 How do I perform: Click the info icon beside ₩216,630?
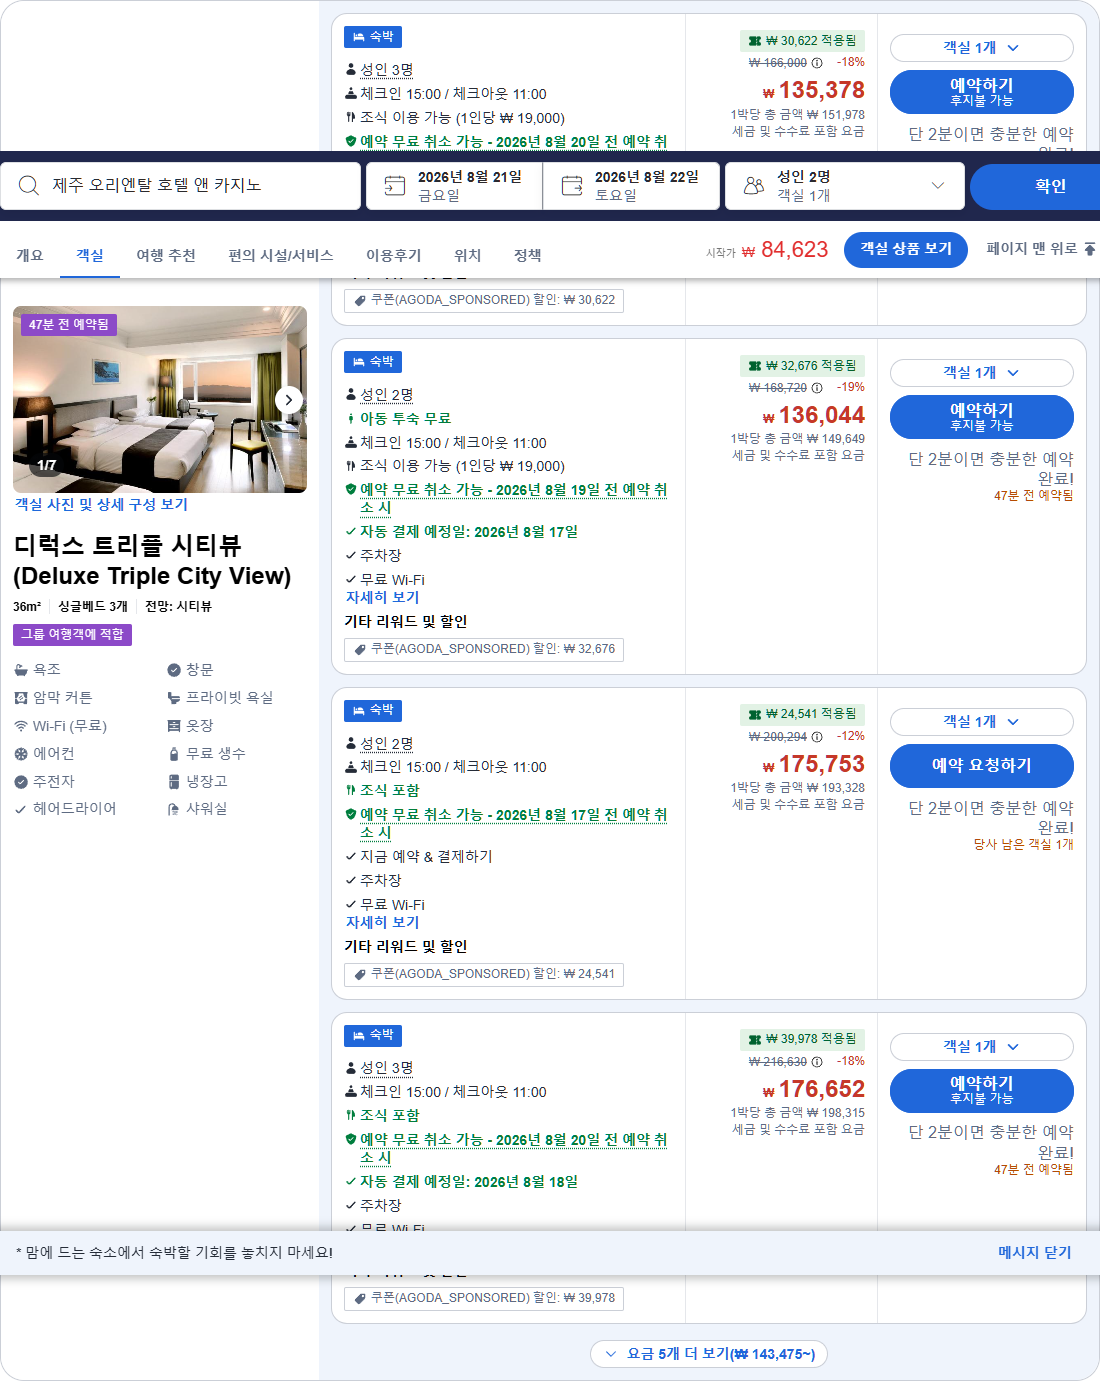point(817,1062)
